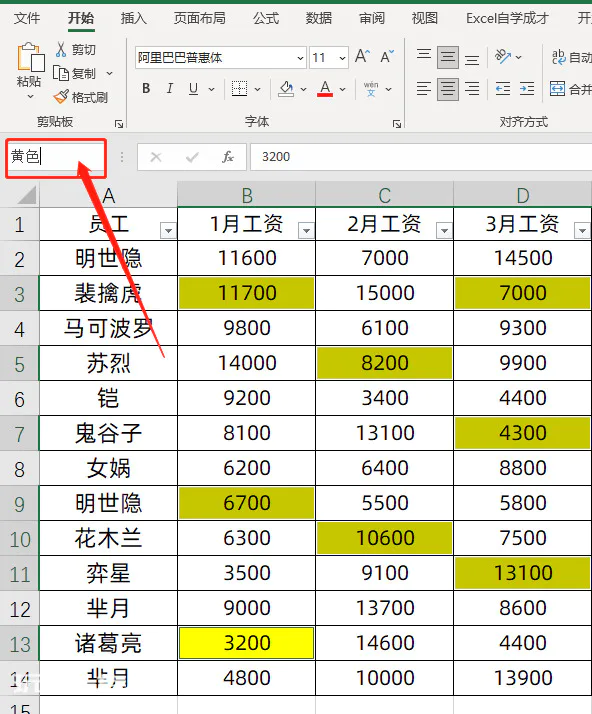Select bright yellow cell 3200
Image resolution: width=592 pixels, height=714 pixels.
pyautogui.click(x=246, y=643)
